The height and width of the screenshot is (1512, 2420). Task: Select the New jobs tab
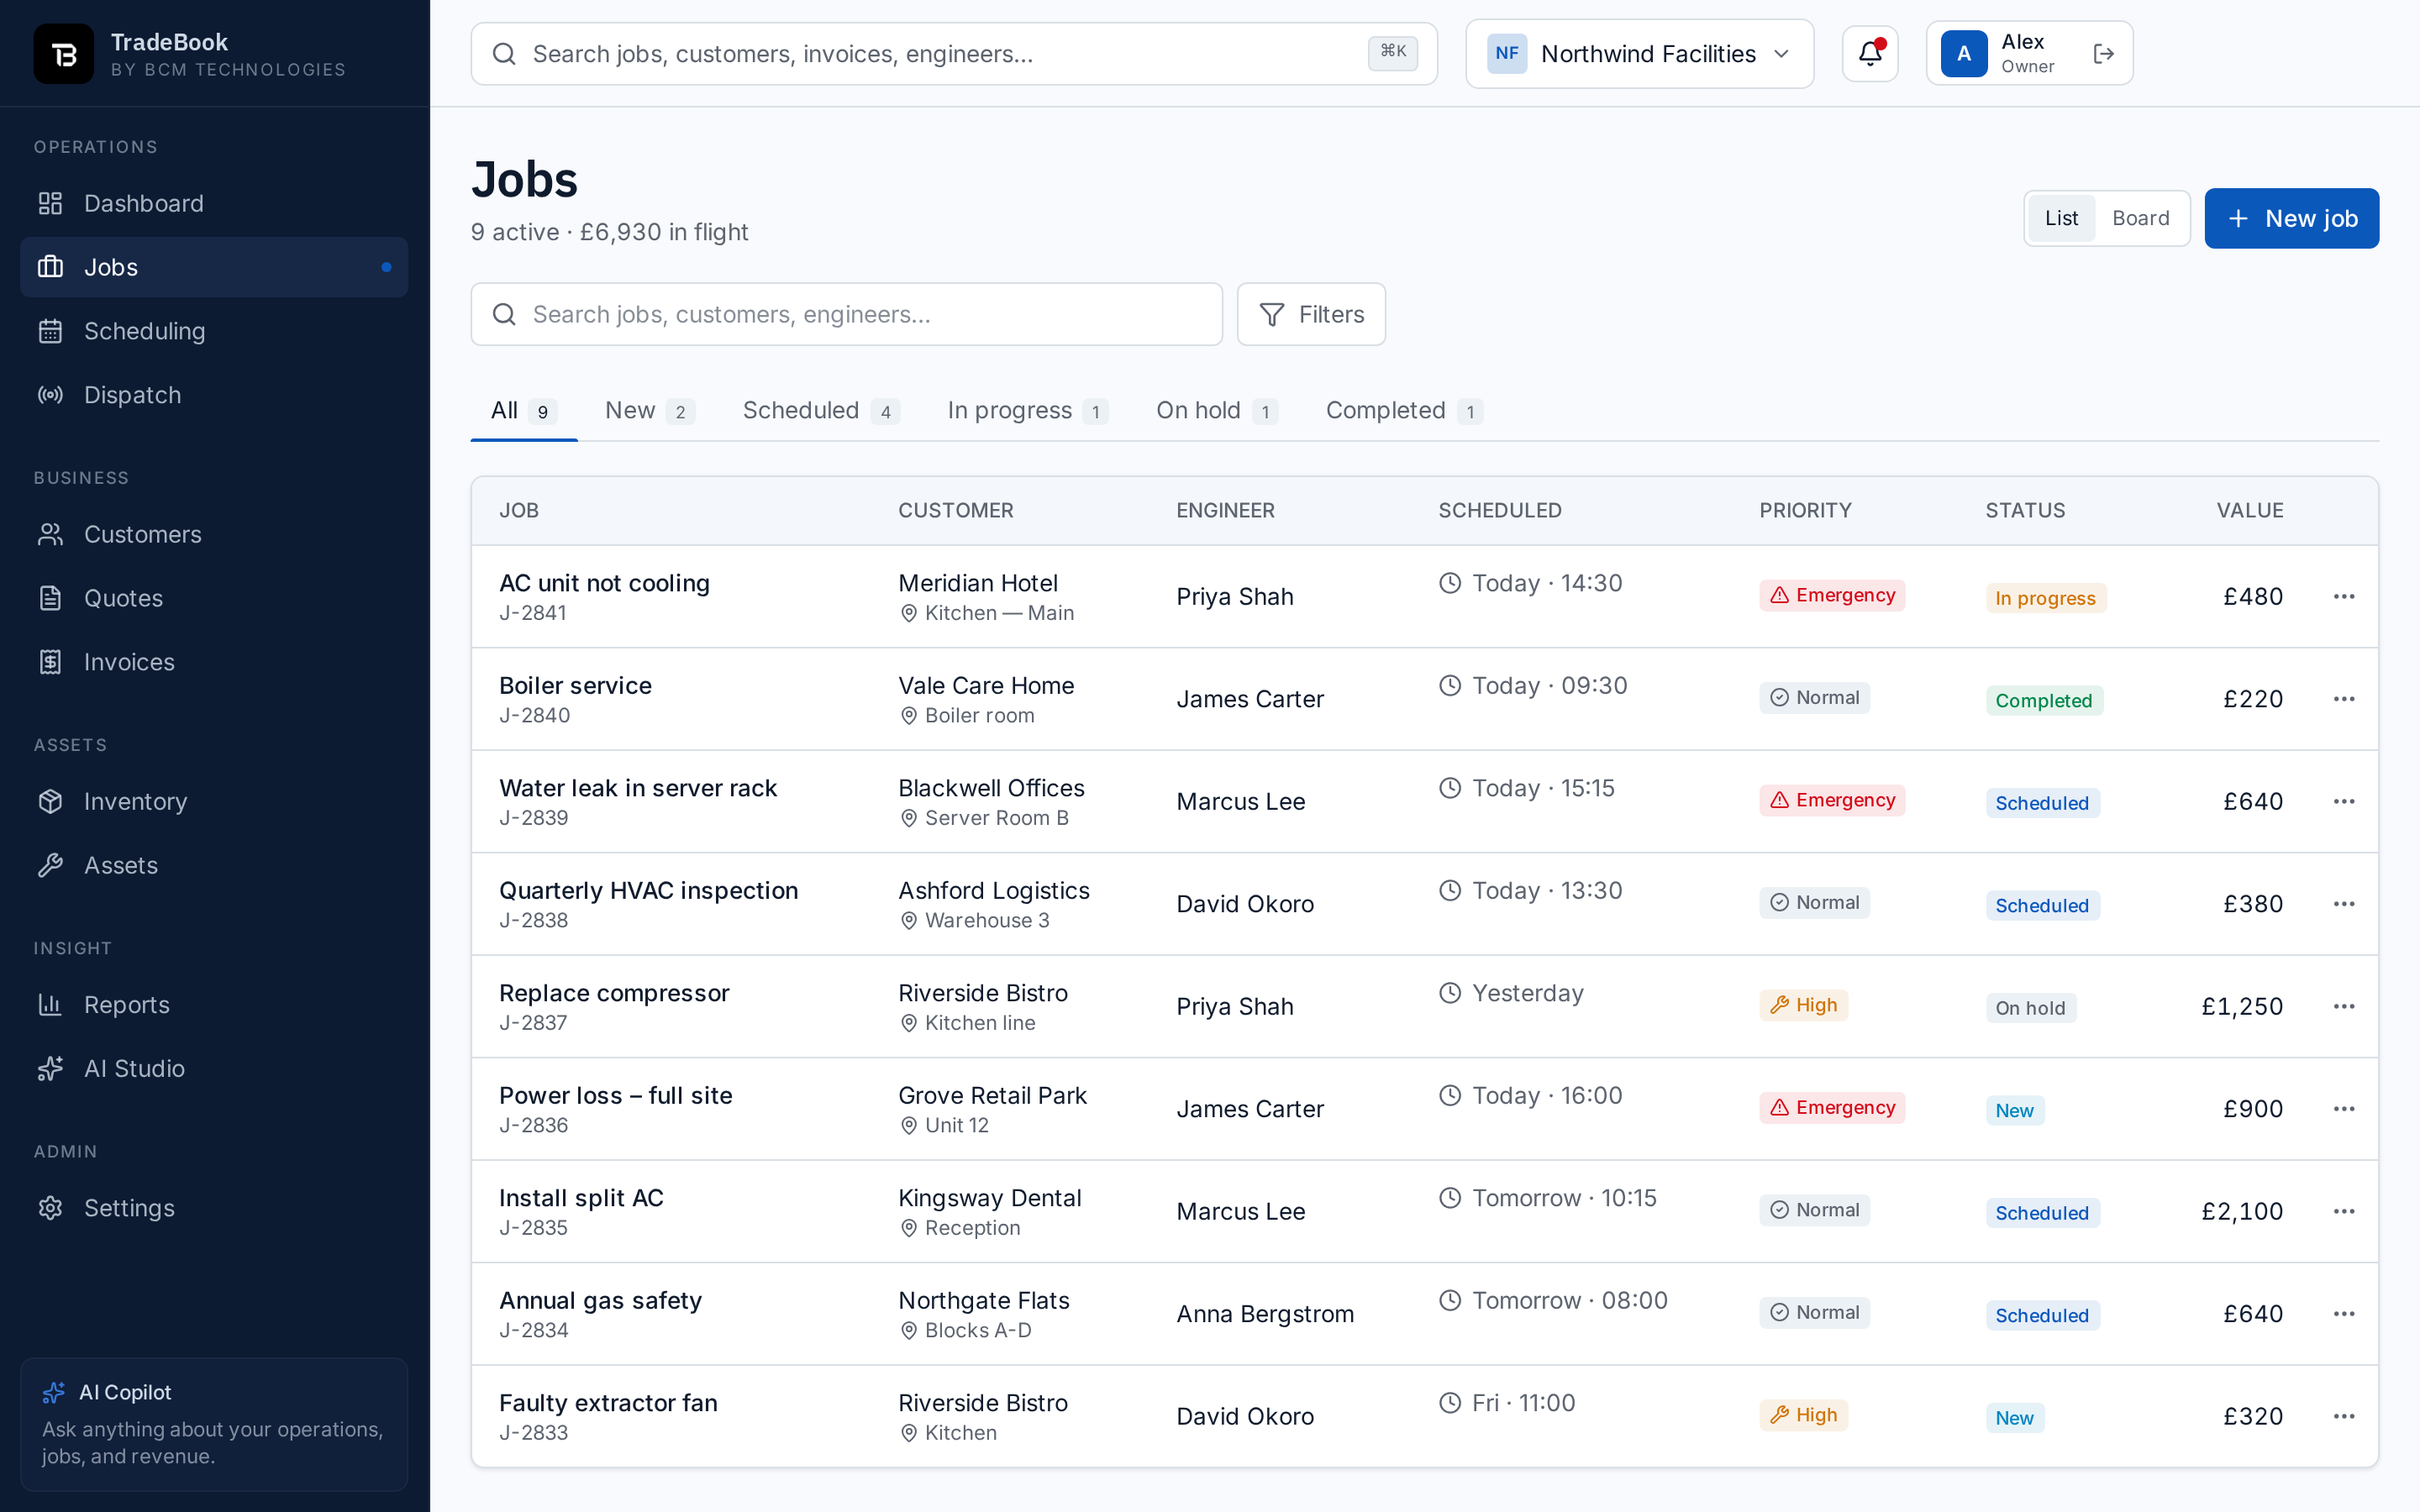pos(649,411)
